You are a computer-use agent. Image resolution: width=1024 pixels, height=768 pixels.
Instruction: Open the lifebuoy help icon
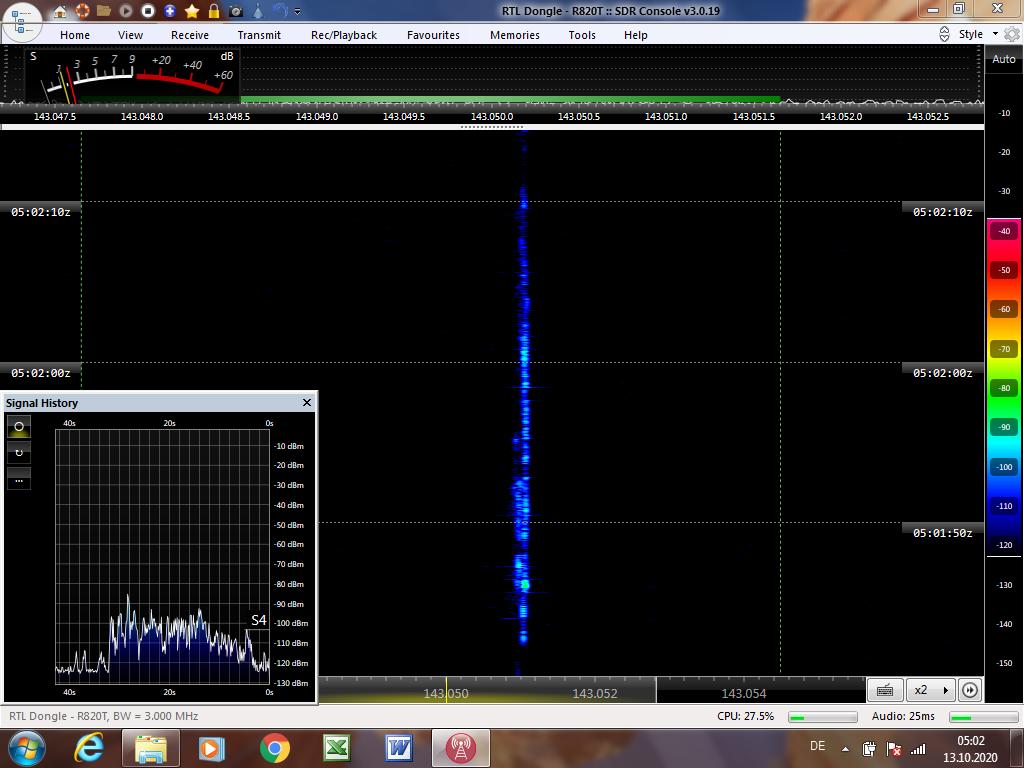(x=82, y=10)
